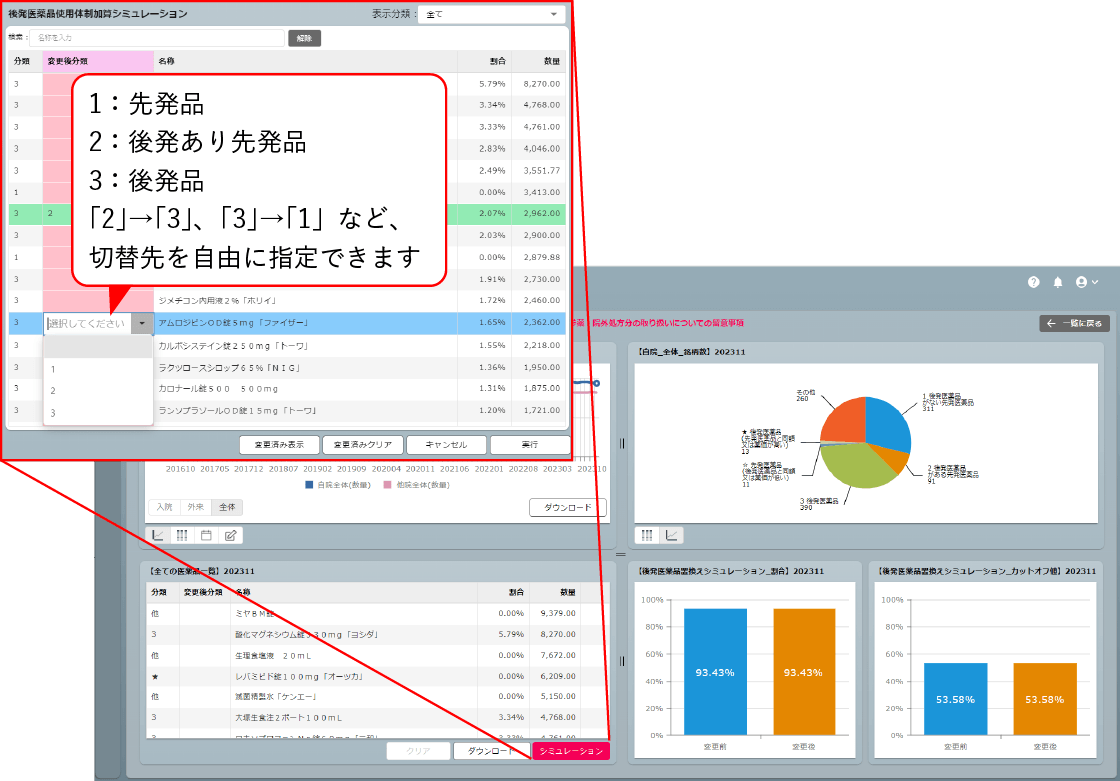Image resolution: width=1120 pixels, height=781 pixels.
Task: Select row アムロジピンOD錠5mg「ファイザー」
Action: [x=287, y=323]
